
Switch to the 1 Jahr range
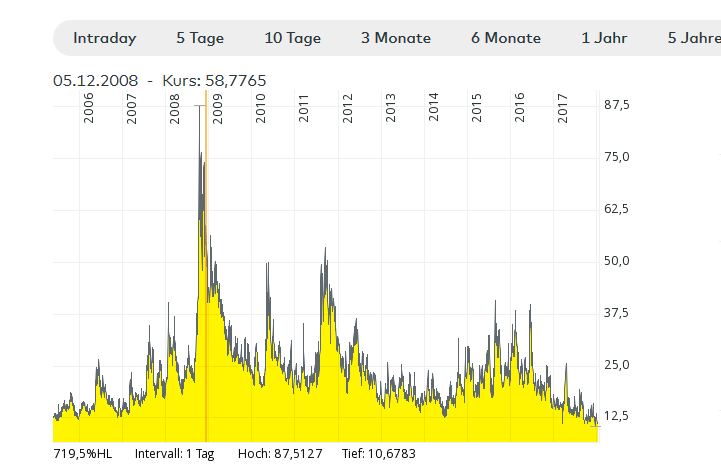(604, 38)
